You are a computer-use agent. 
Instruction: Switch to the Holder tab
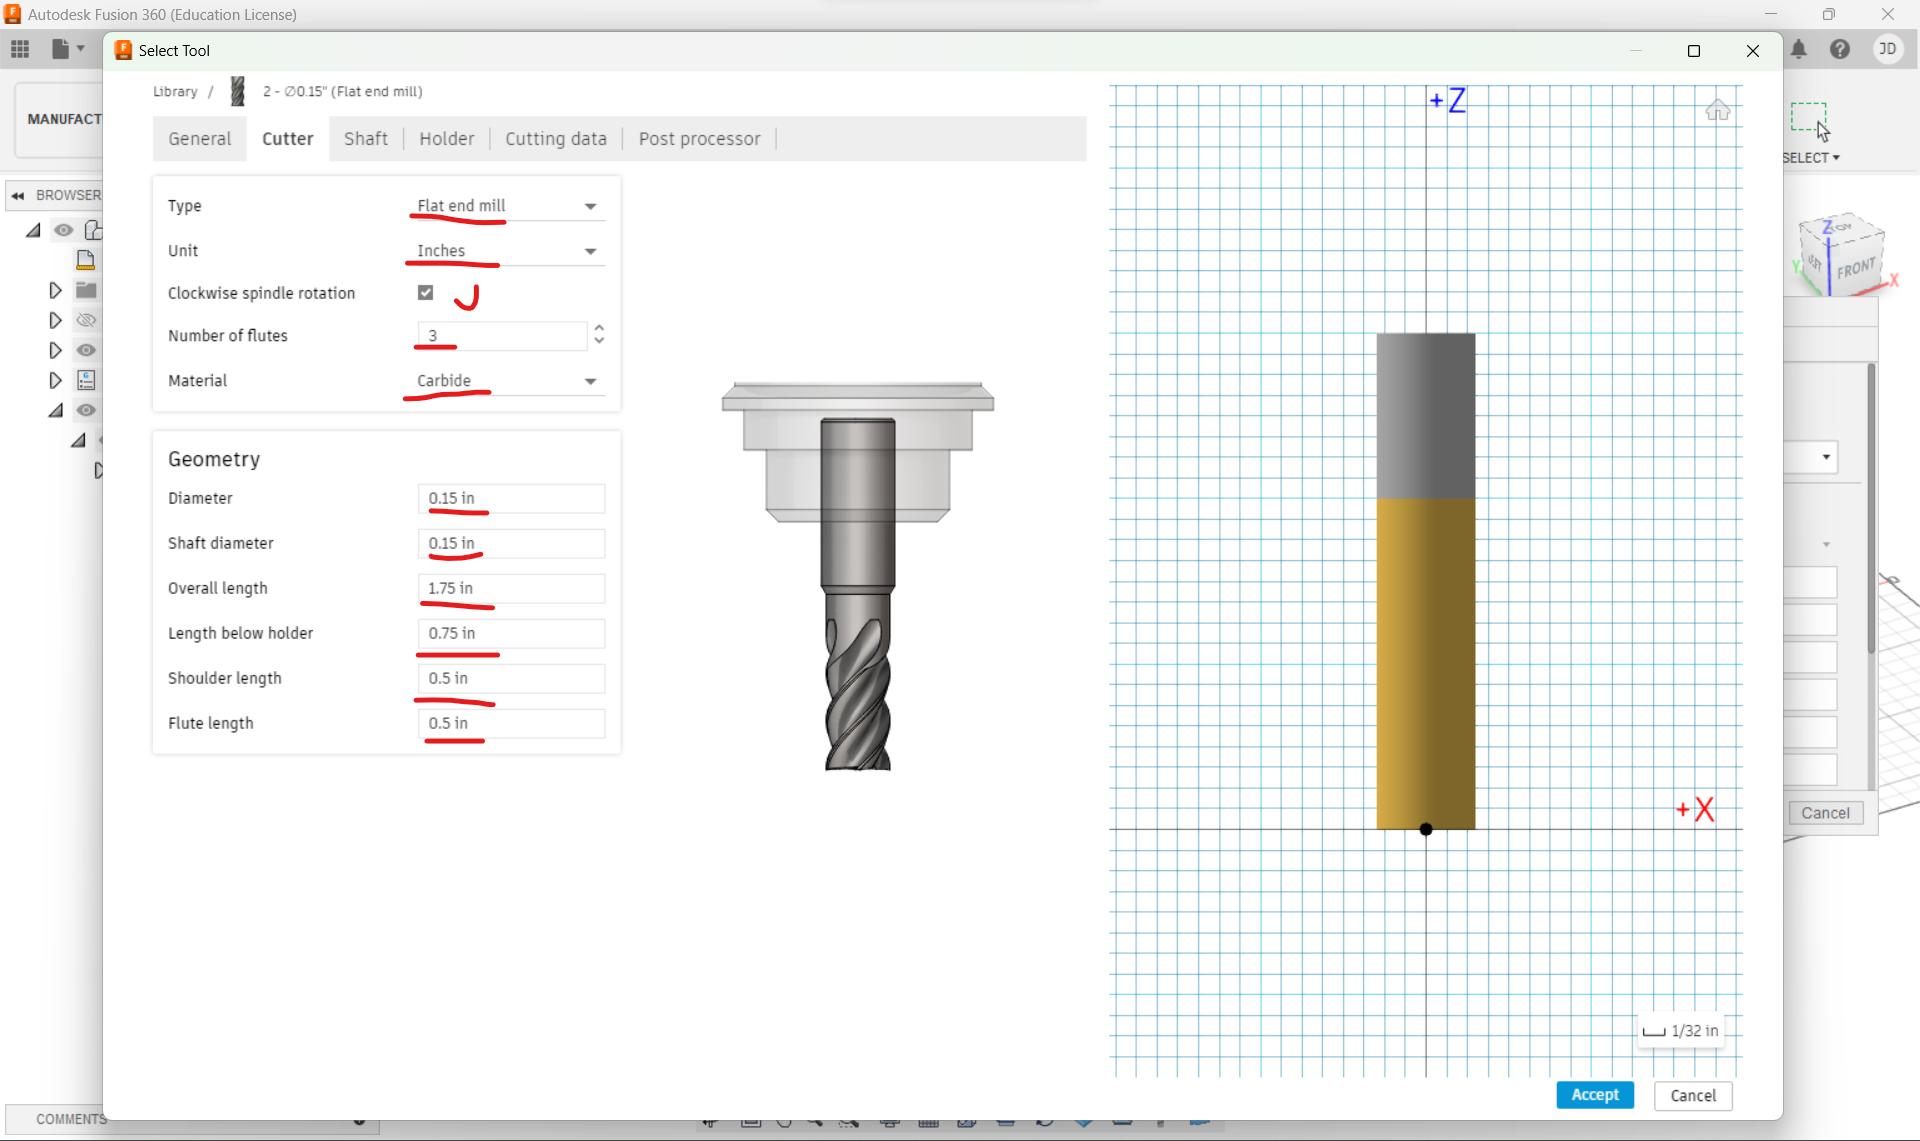click(446, 139)
